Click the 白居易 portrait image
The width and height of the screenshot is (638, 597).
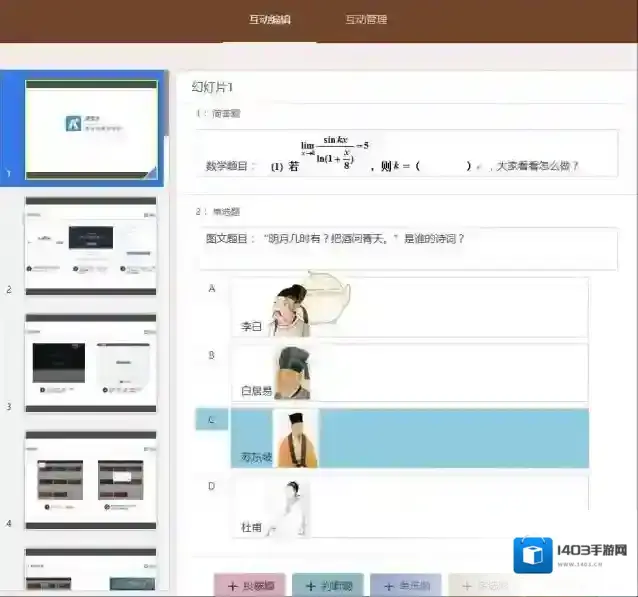point(292,373)
